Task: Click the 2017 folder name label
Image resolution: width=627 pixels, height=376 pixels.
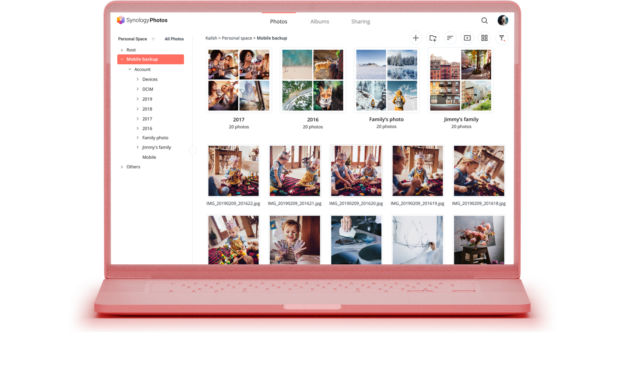Action: (239, 120)
